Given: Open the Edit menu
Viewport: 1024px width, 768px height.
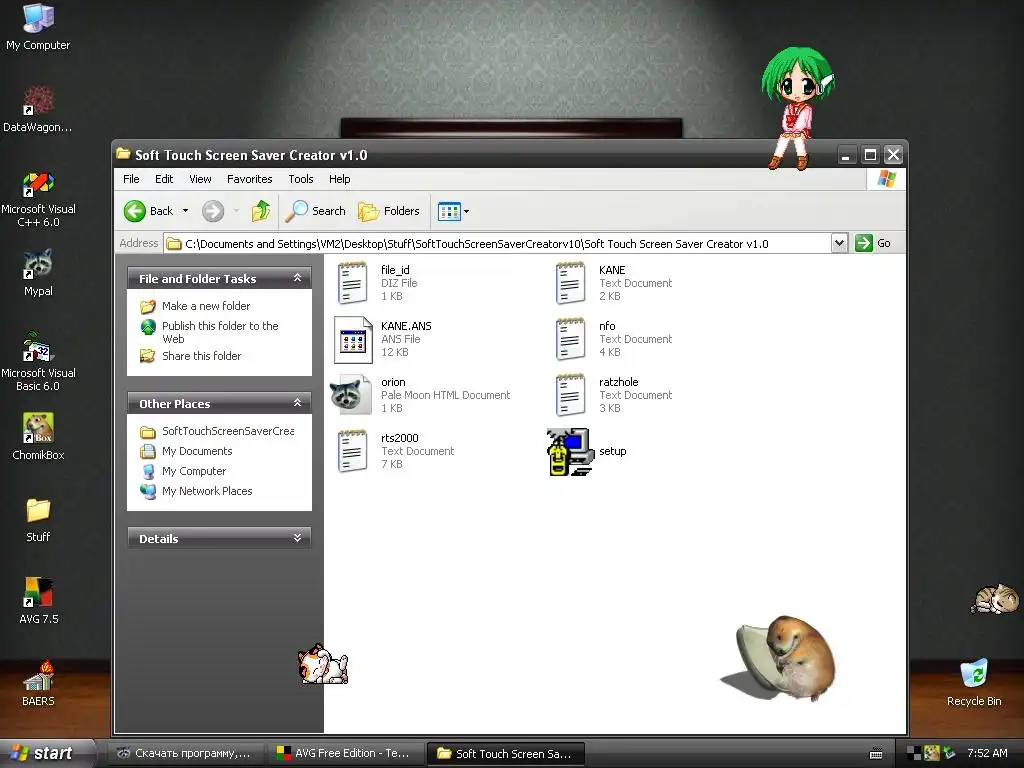Looking at the screenshot, I should click(164, 179).
